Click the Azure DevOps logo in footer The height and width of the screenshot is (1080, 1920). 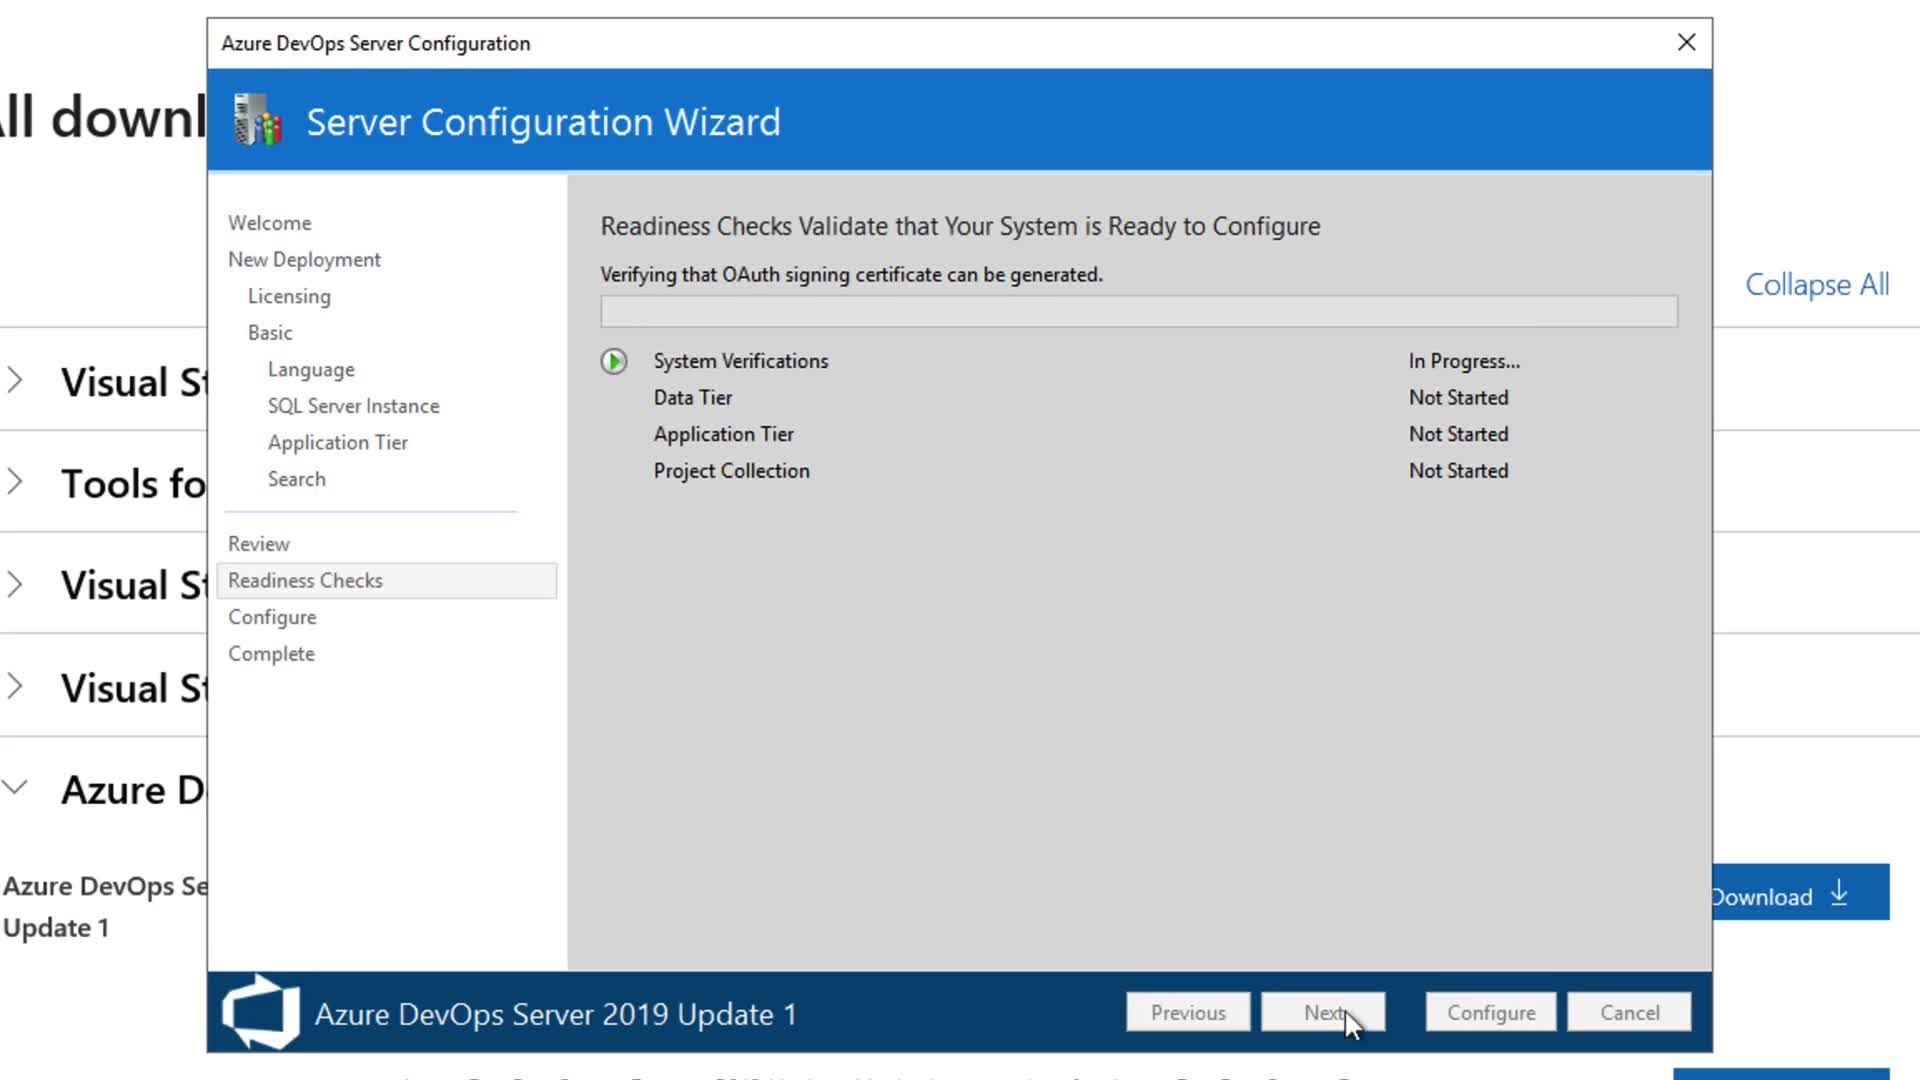(x=260, y=1012)
